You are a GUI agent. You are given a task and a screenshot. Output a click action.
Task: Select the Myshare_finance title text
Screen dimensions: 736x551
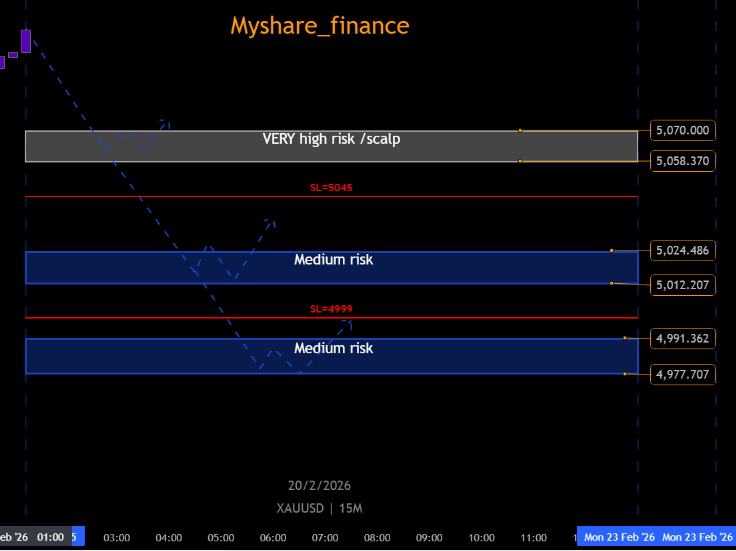coord(320,25)
